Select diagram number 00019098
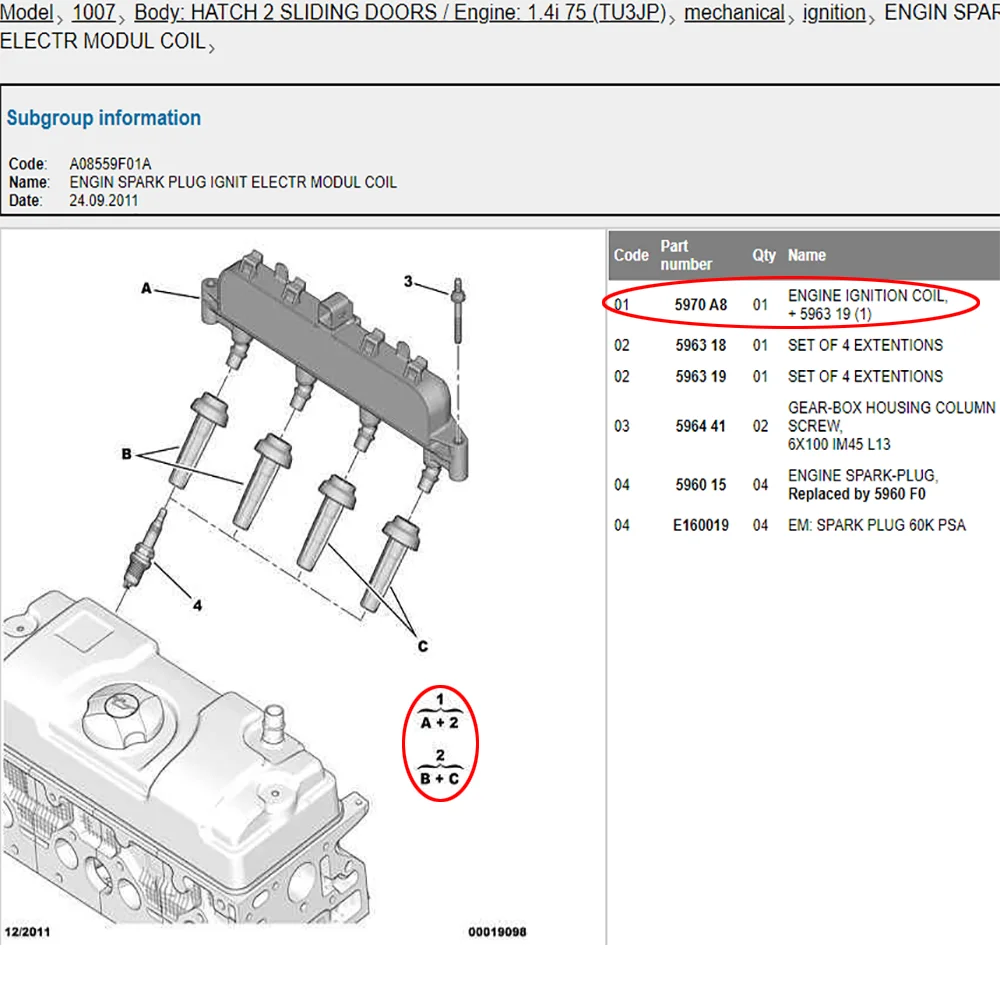The height and width of the screenshot is (1000, 1000). coord(497,932)
